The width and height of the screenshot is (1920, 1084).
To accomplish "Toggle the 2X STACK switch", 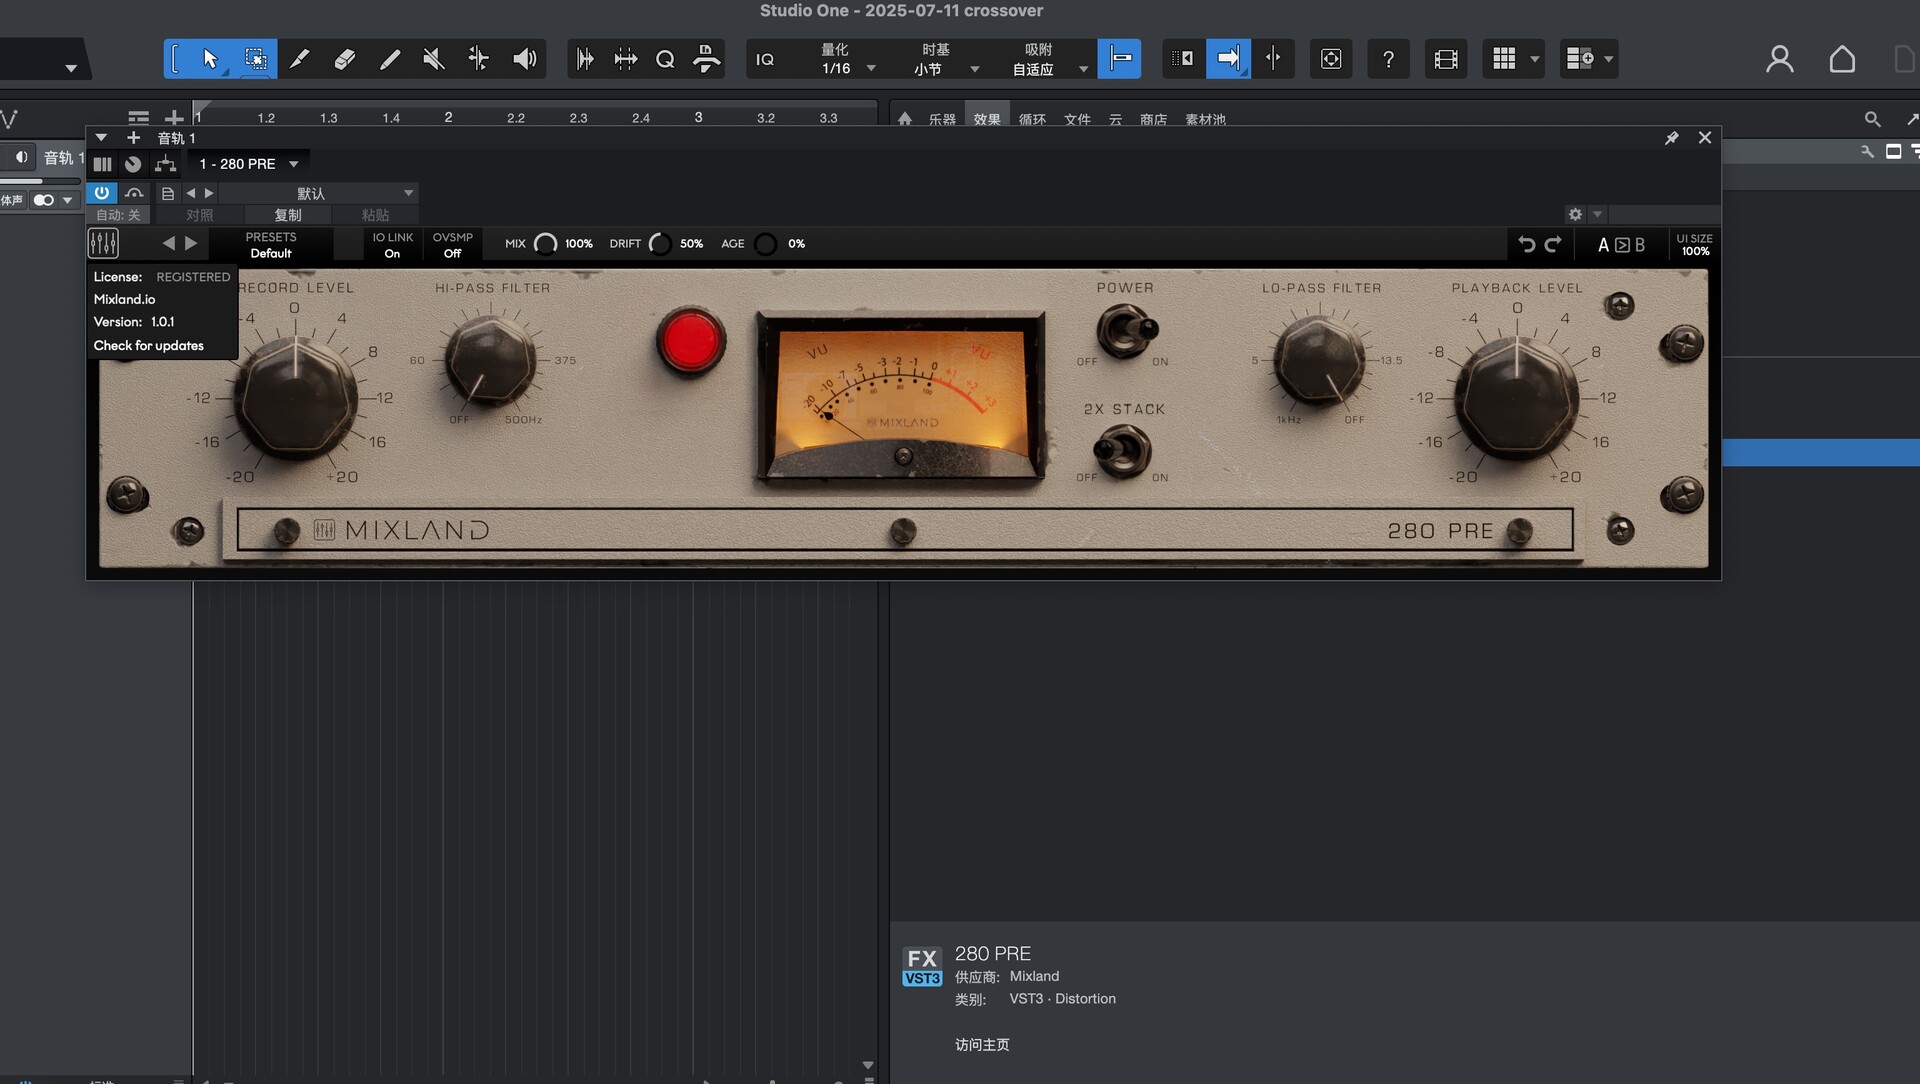I will [1123, 450].
